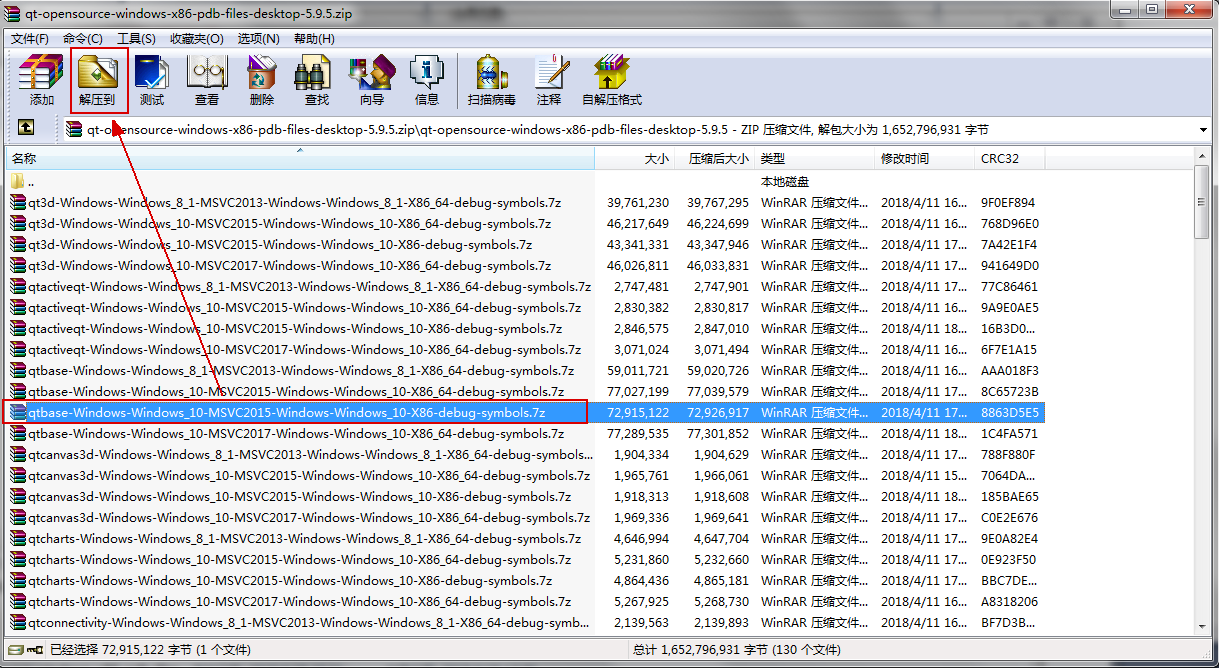Open the 向导 (Wizard) toolbar icon
Viewport: 1219px width, 668px height.
(371, 80)
